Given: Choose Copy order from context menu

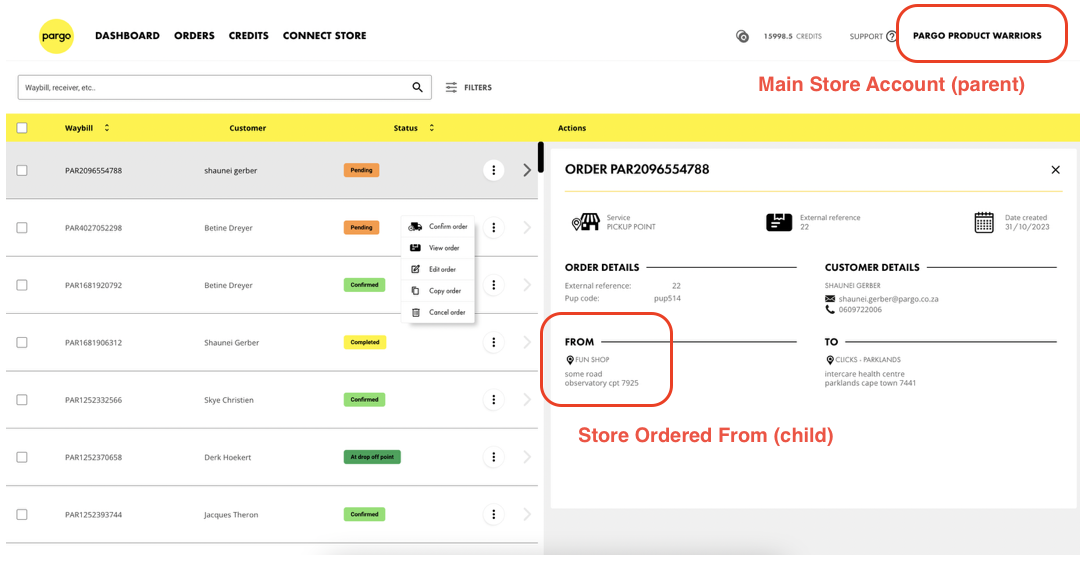Looking at the screenshot, I should point(438,291).
